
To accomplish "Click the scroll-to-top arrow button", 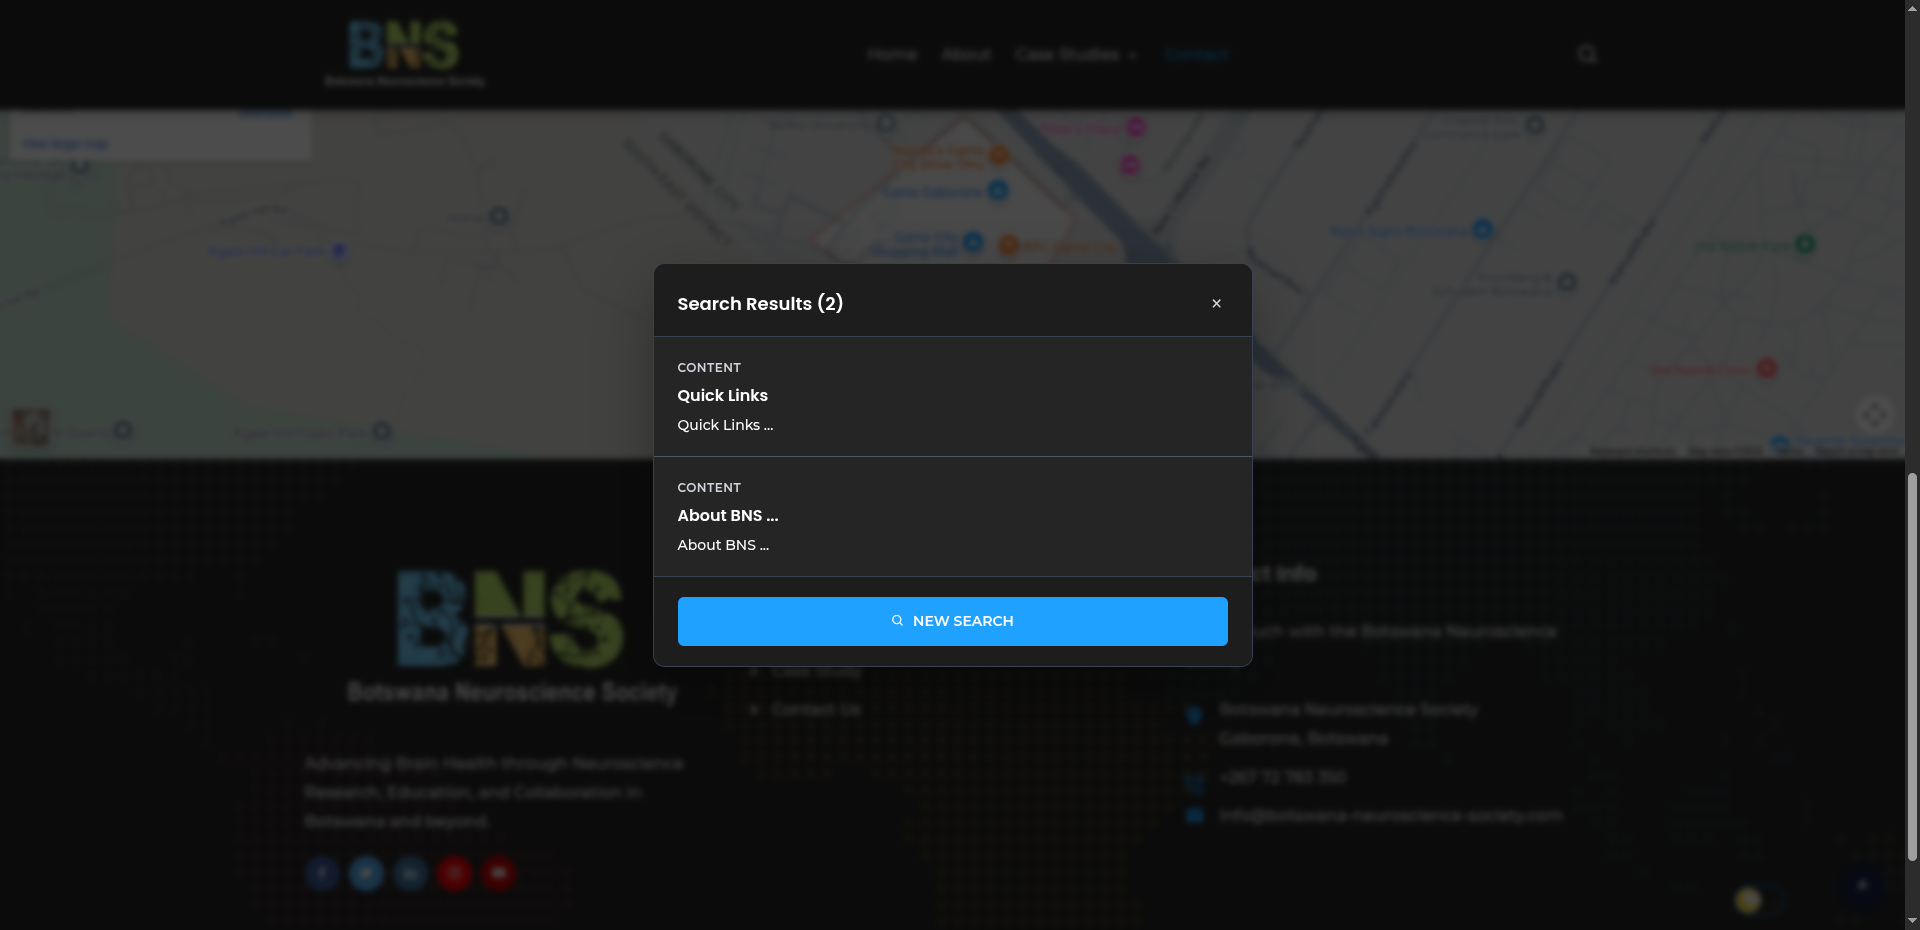I will coord(1861,885).
